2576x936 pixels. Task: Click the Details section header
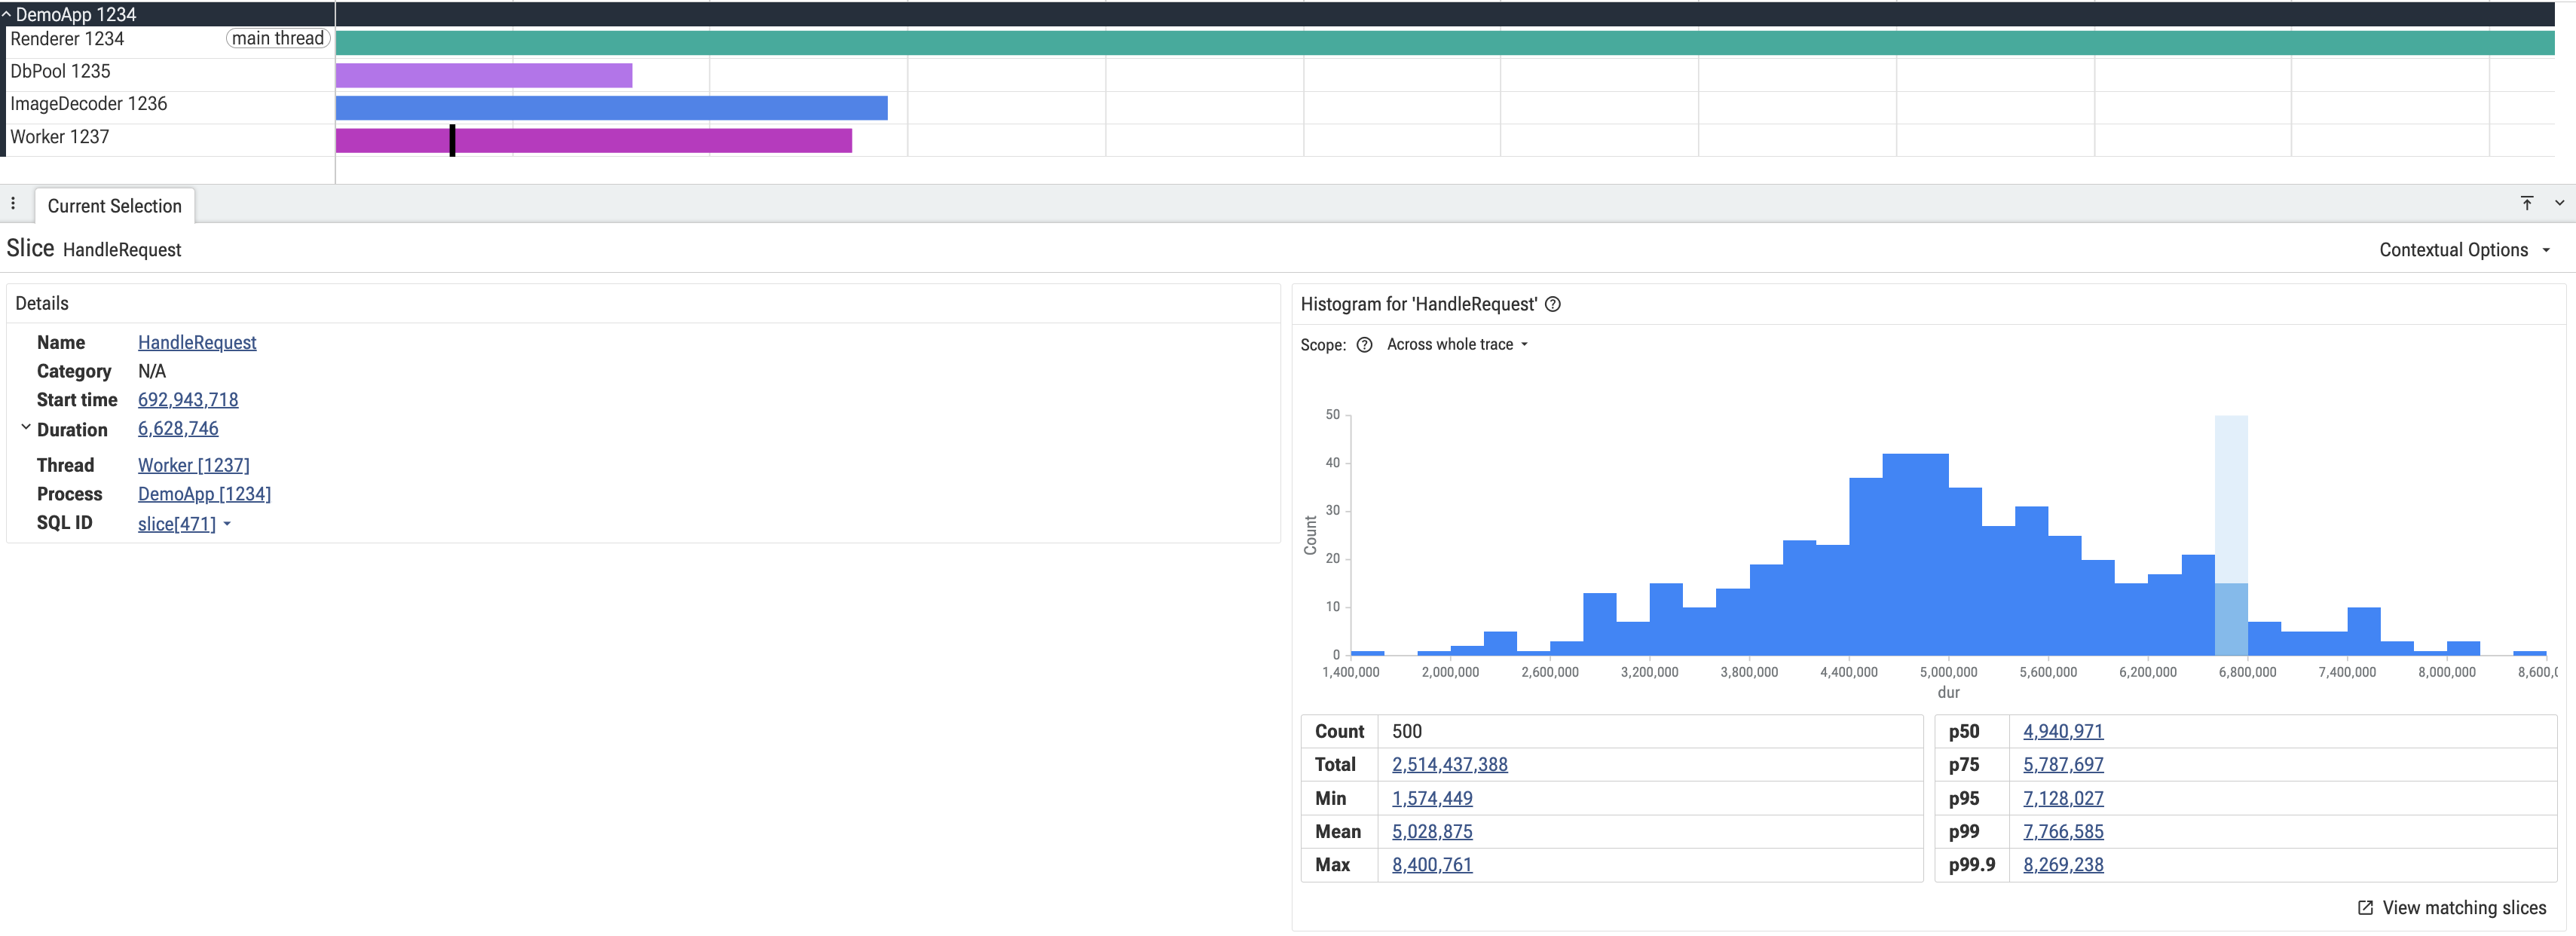pyautogui.click(x=42, y=304)
